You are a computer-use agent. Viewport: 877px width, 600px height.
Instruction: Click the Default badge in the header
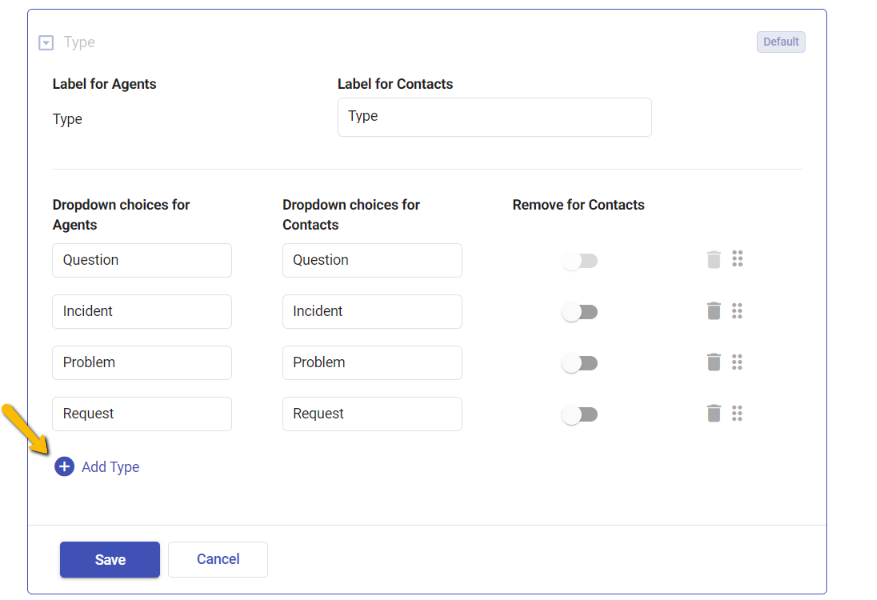(x=781, y=41)
